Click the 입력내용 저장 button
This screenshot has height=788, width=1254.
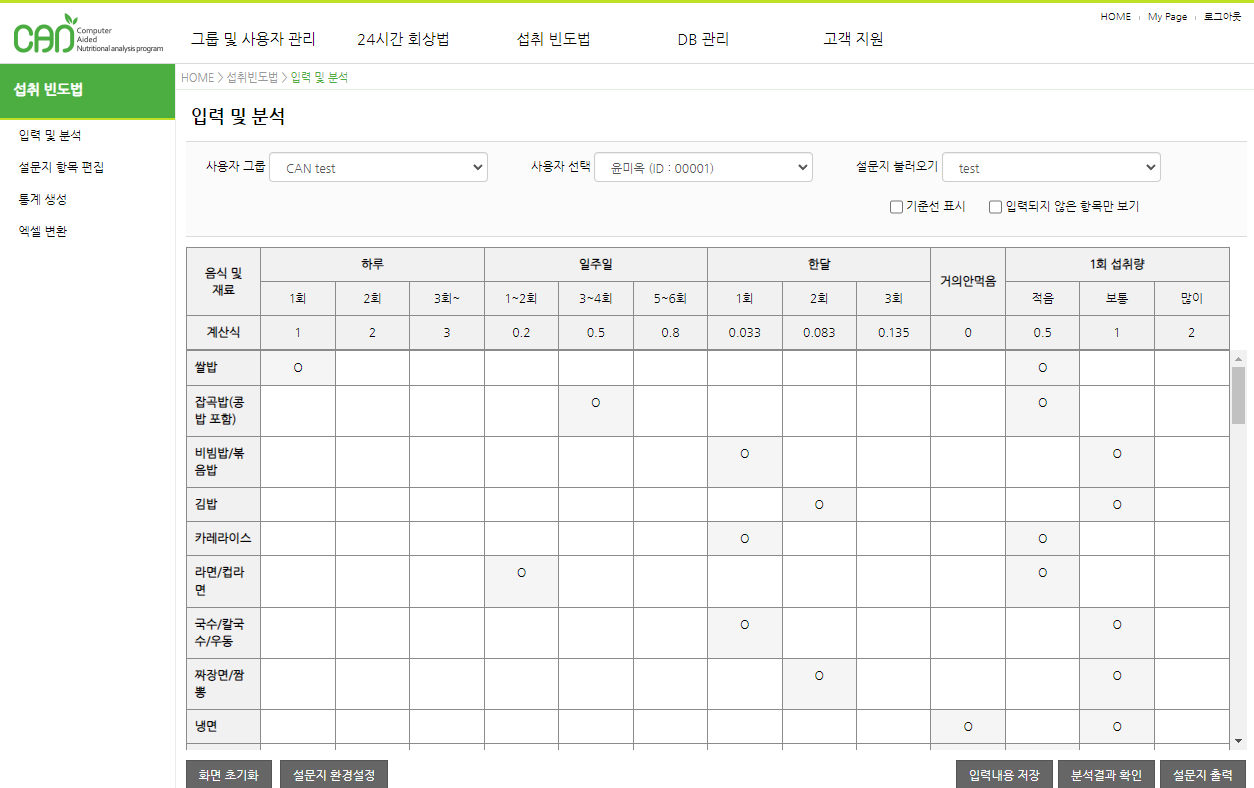[1004, 775]
